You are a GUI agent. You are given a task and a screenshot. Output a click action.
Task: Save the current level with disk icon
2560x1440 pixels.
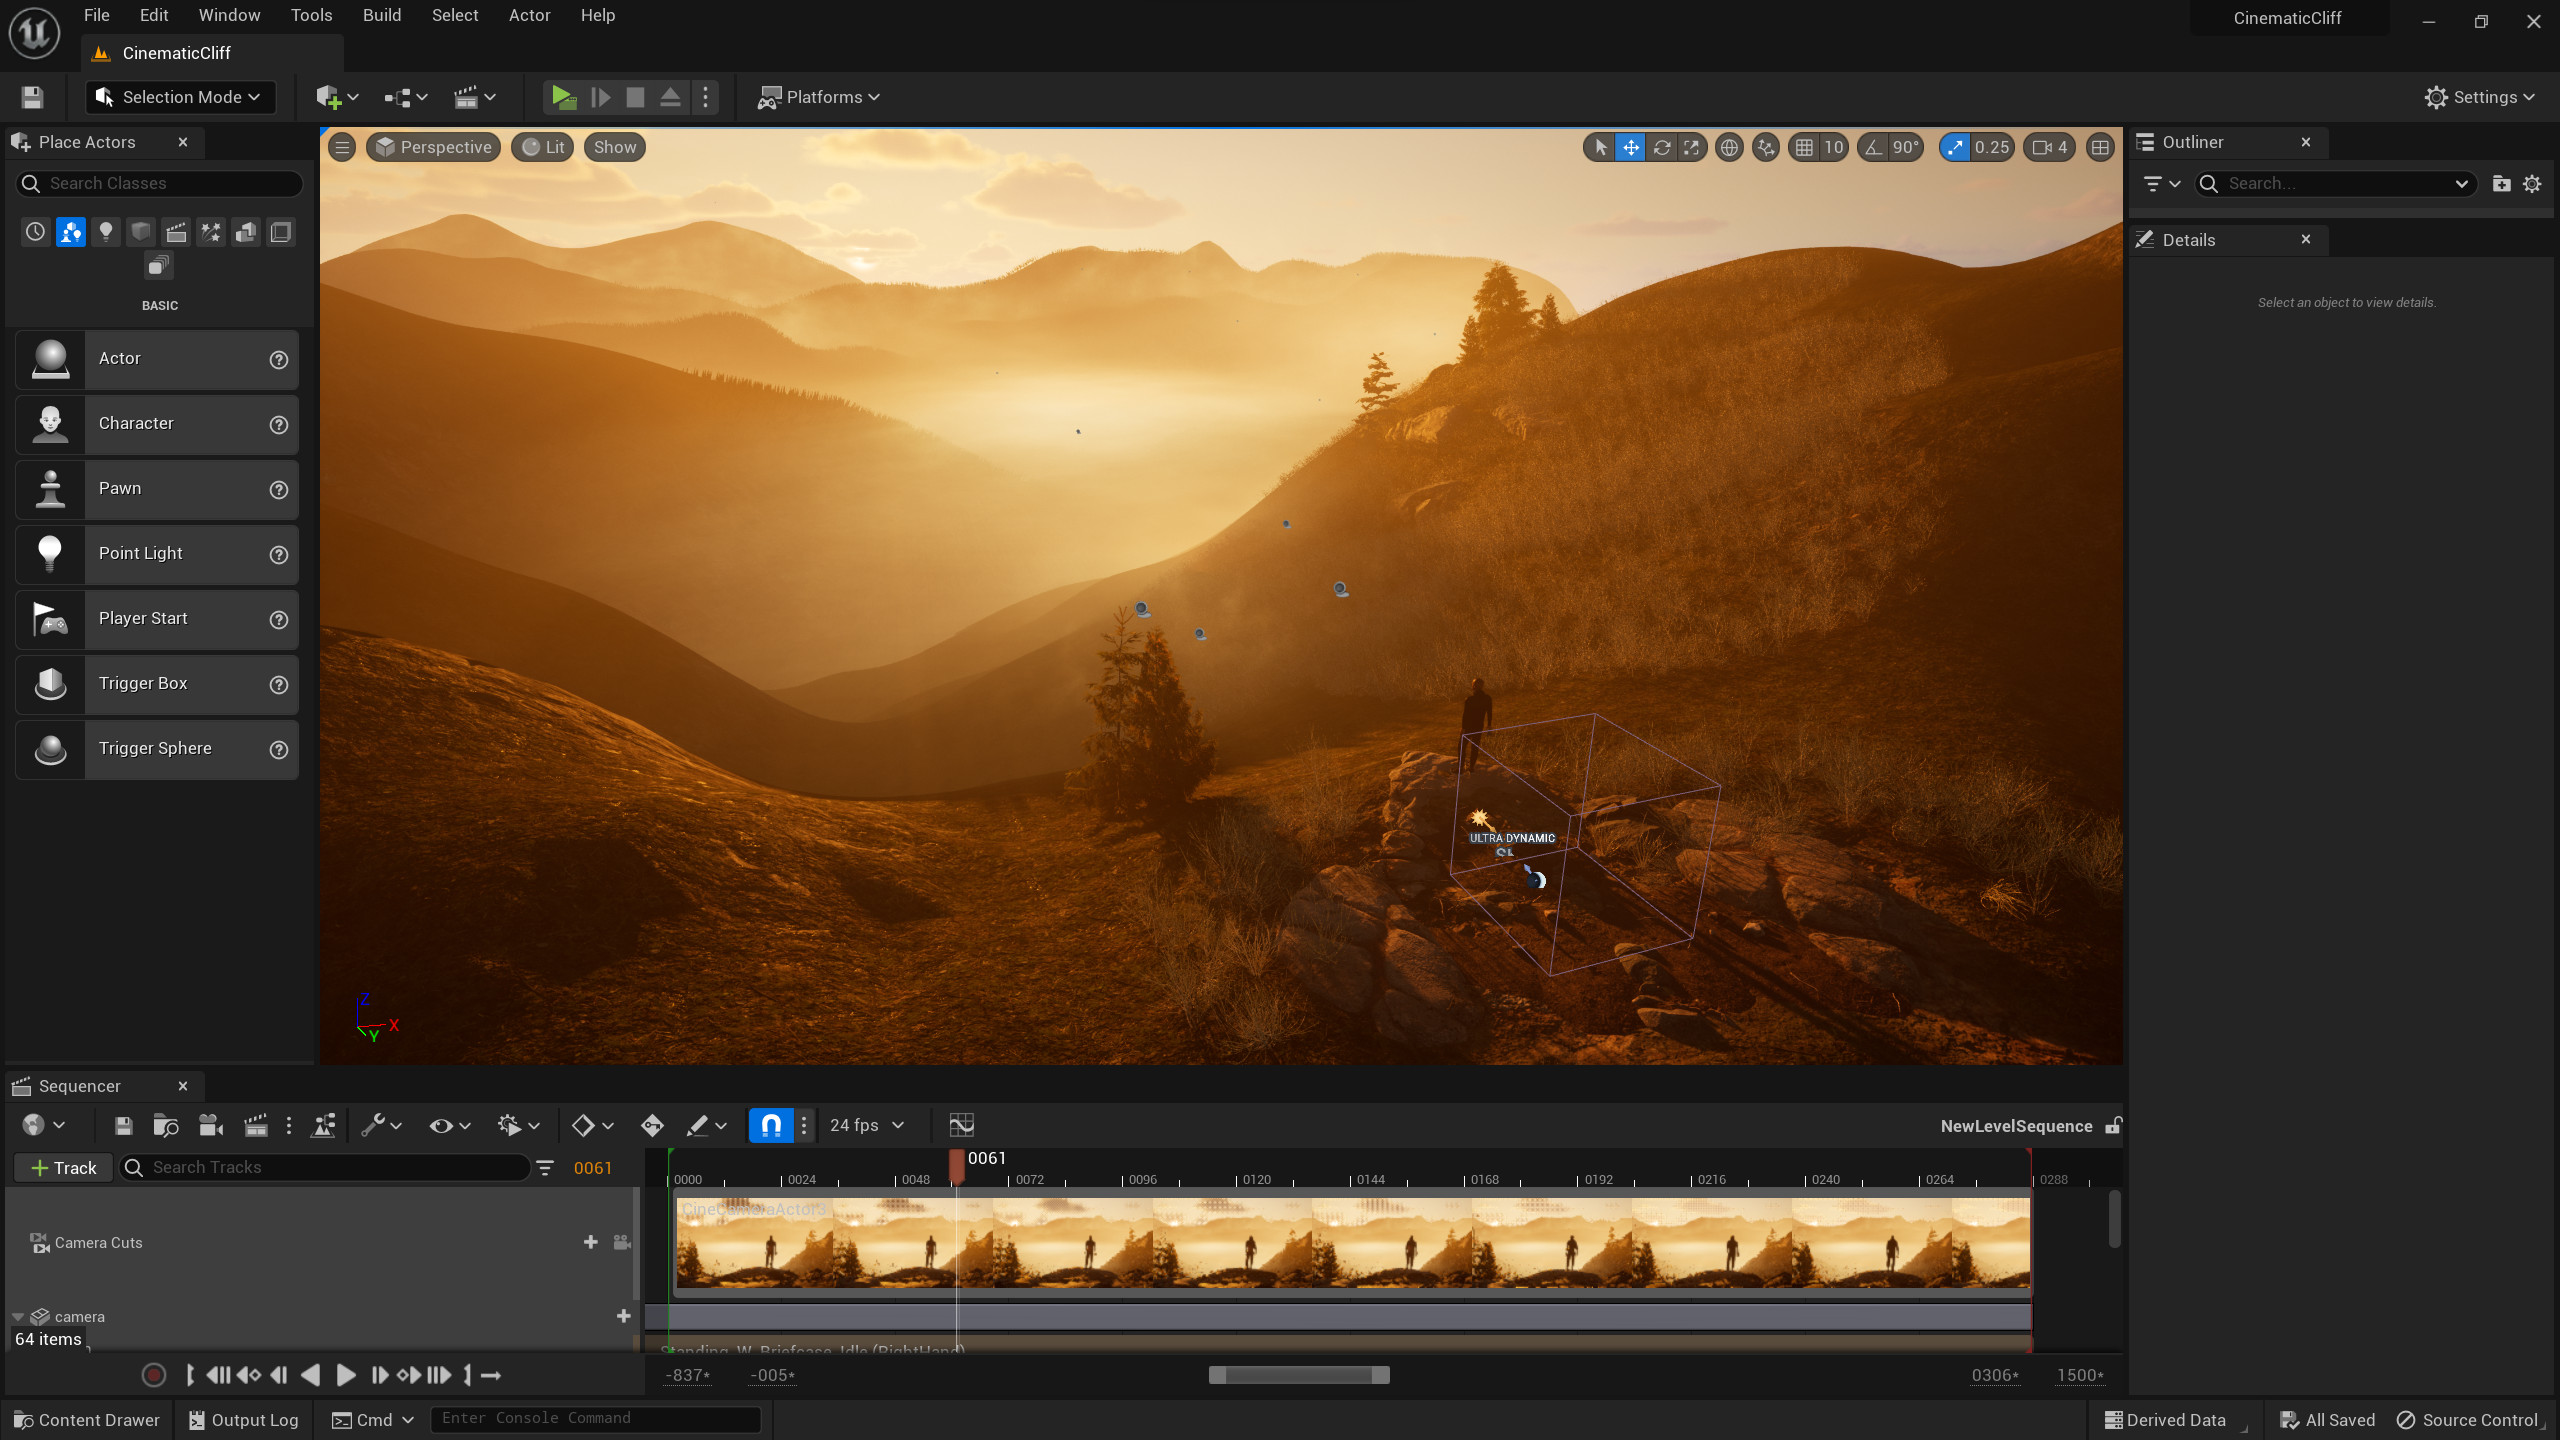coord(32,97)
